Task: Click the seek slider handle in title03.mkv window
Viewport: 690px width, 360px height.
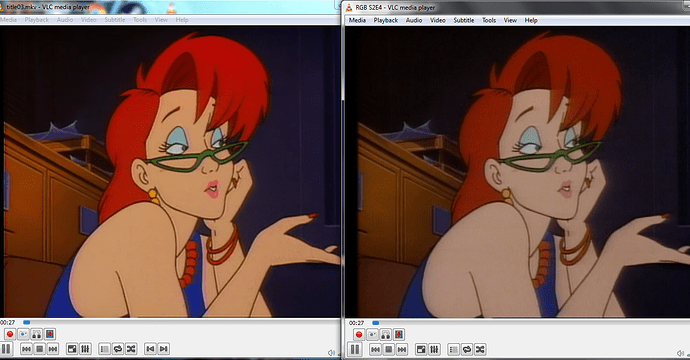Action: click(26, 323)
